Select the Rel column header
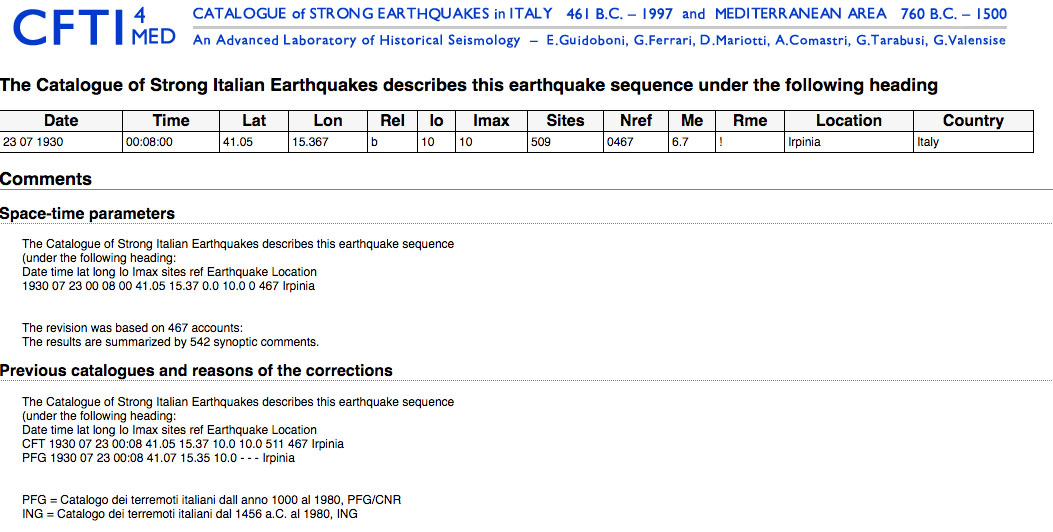This screenshot has height=532, width=1053. click(393, 120)
